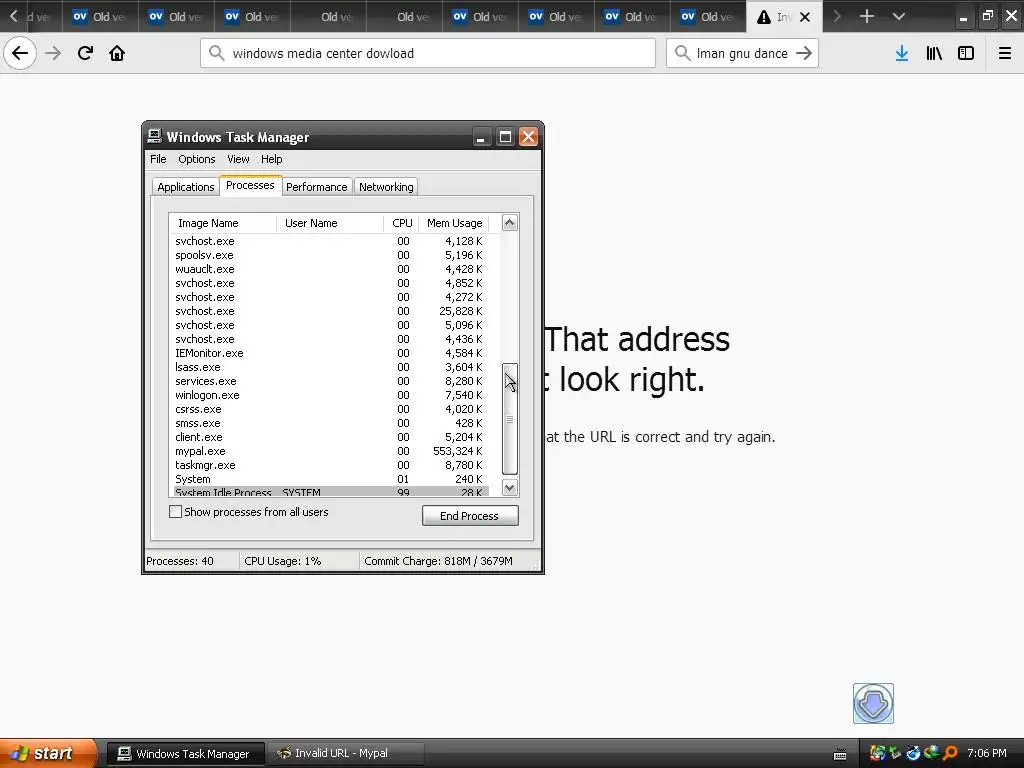Open the browser hamburger menu
The width and height of the screenshot is (1024, 768).
coord(1005,54)
